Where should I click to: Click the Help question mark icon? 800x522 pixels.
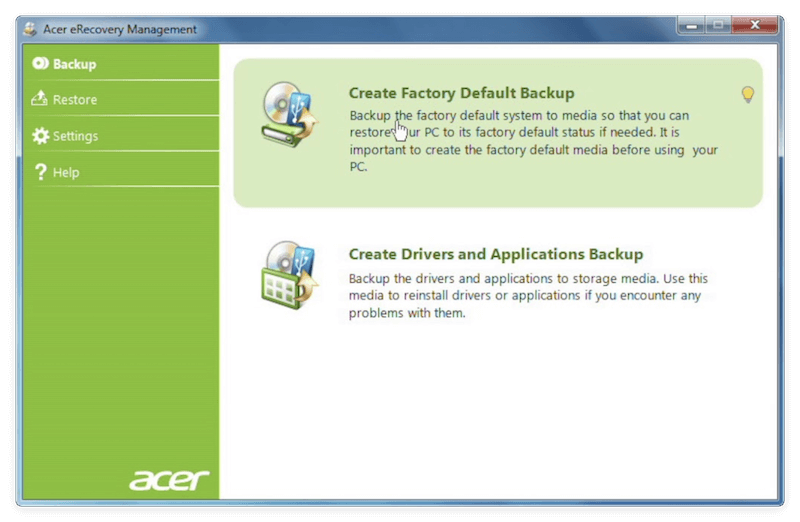point(40,172)
